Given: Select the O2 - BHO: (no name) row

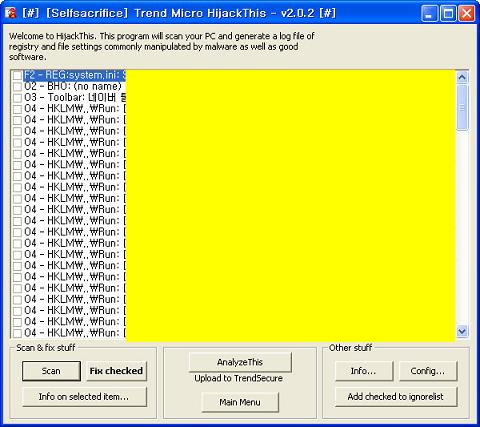Looking at the screenshot, I should (x=73, y=87).
